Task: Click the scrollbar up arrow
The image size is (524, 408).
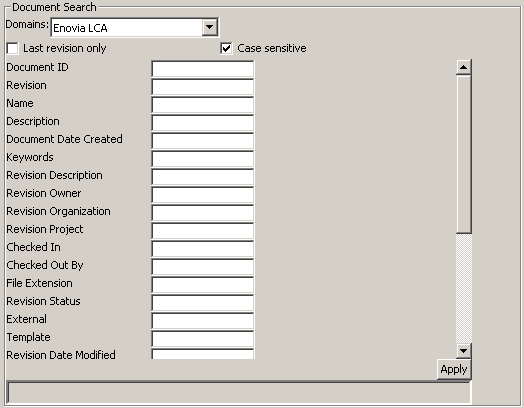Action: coord(464,67)
